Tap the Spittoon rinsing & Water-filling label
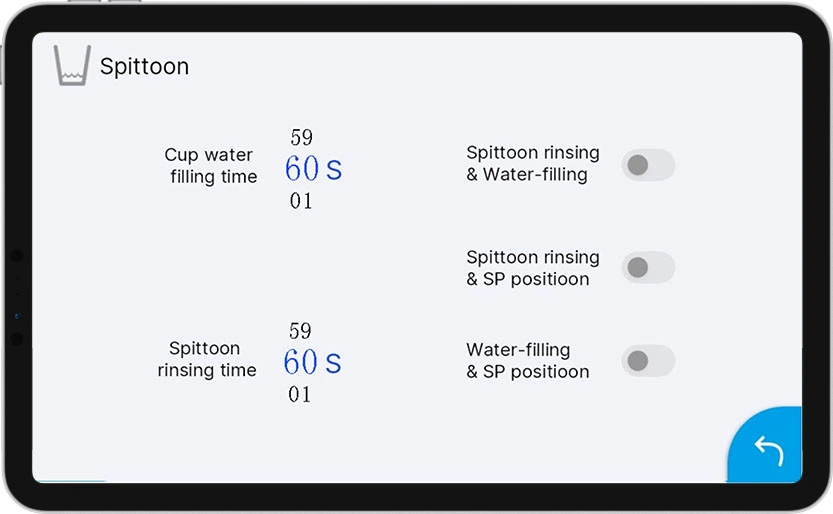The image size is (833, 514). pos(532,163)
